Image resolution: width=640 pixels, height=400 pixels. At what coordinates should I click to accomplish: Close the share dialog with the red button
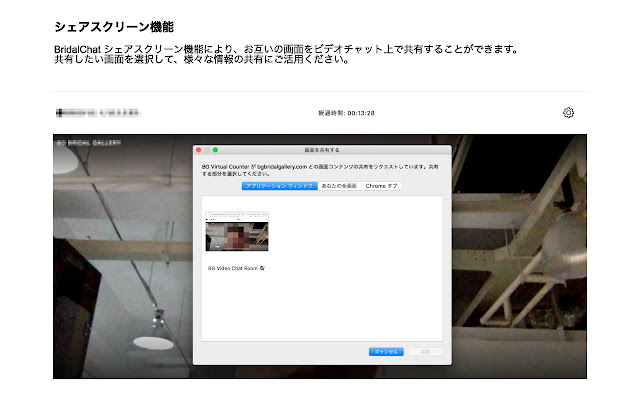coord(199,150)
